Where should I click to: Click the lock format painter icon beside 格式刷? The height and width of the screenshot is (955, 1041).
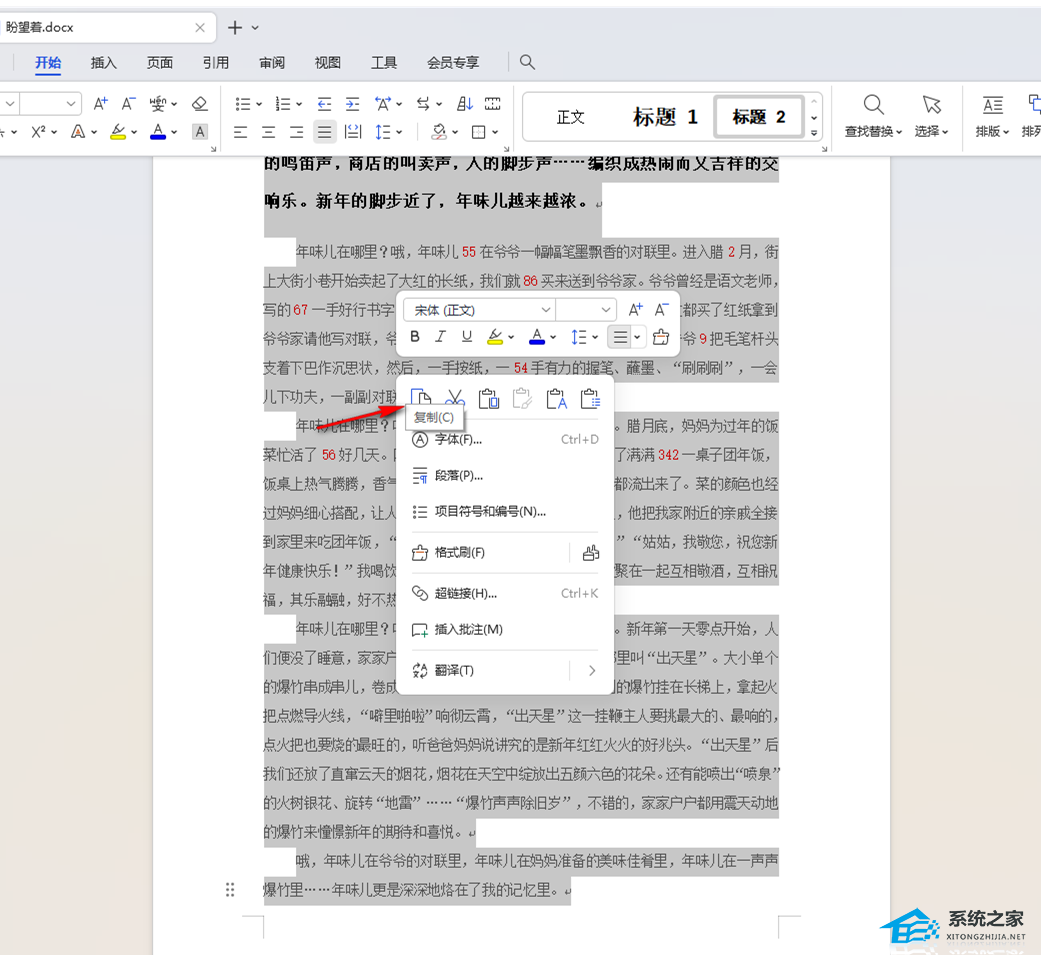click(x=590, y=553)
